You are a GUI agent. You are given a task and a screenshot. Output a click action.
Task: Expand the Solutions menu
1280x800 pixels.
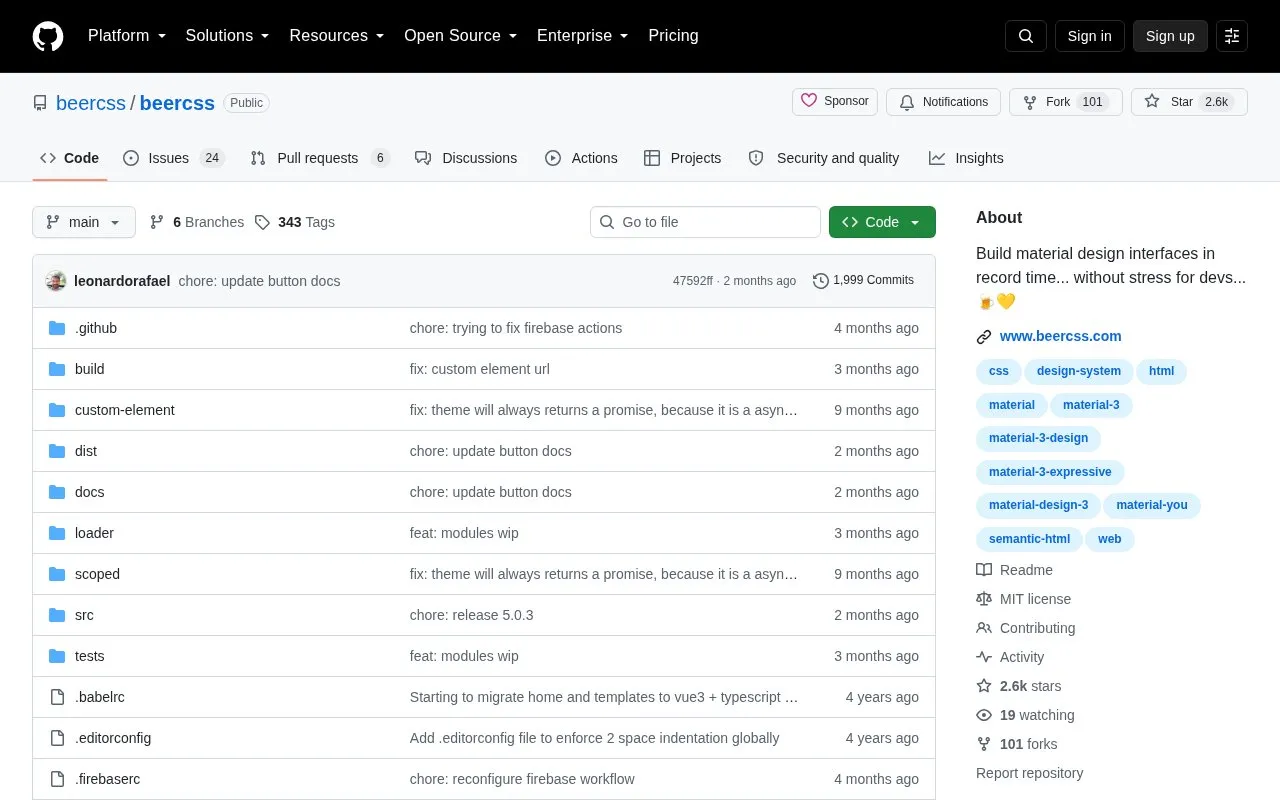228,36
